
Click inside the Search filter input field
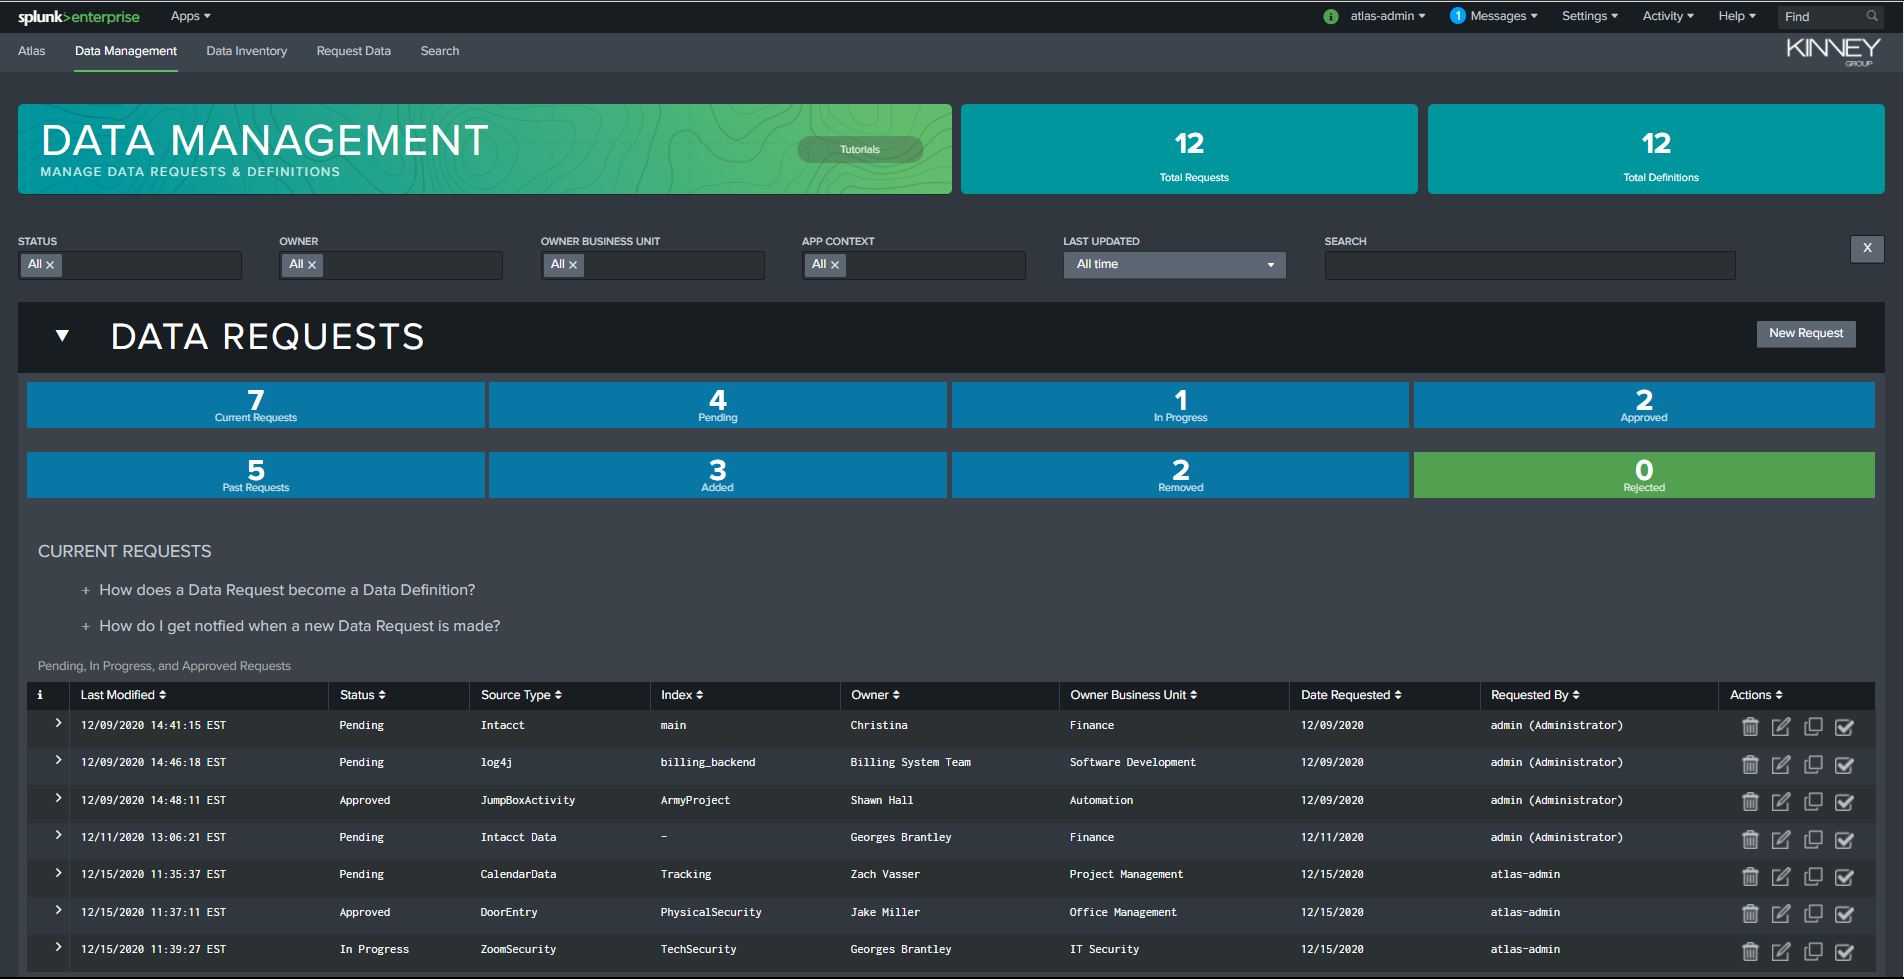tap(1529, 264)
